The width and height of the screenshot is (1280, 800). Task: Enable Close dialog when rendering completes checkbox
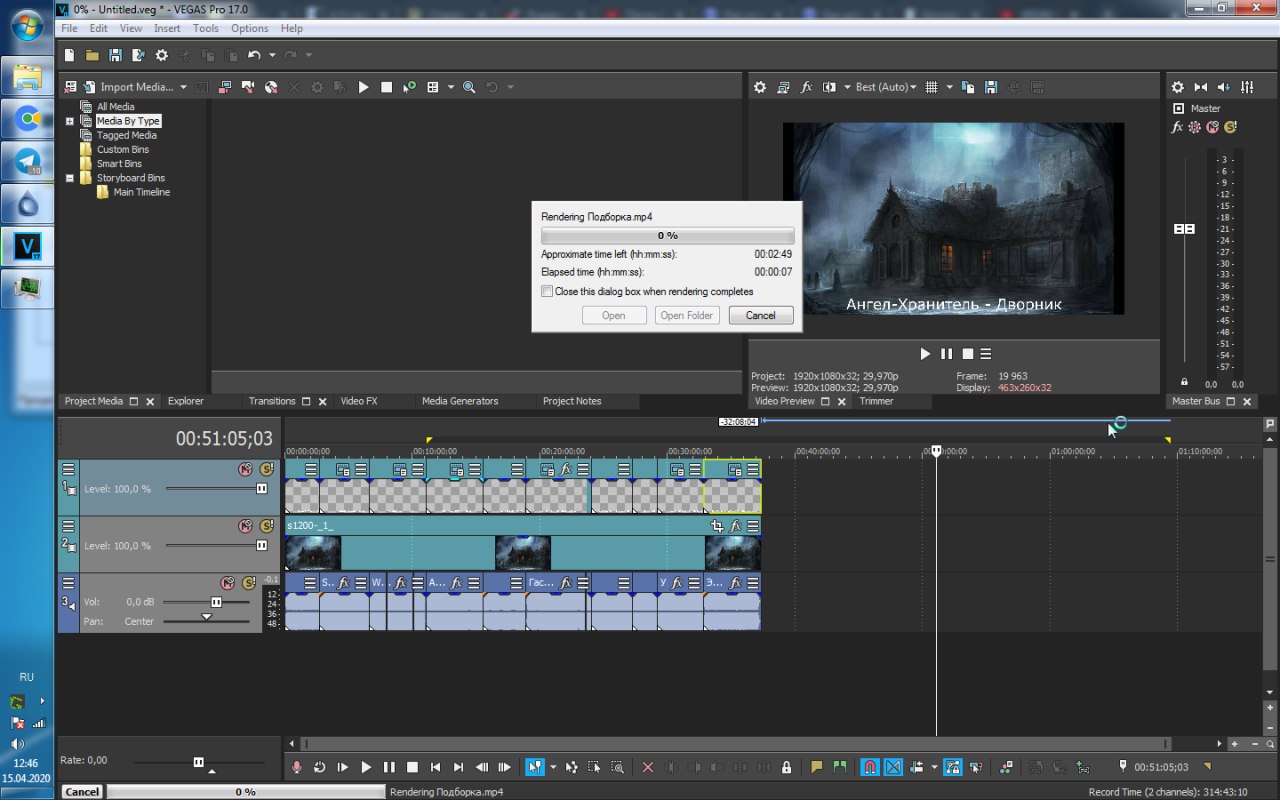[x=547, y=292]
